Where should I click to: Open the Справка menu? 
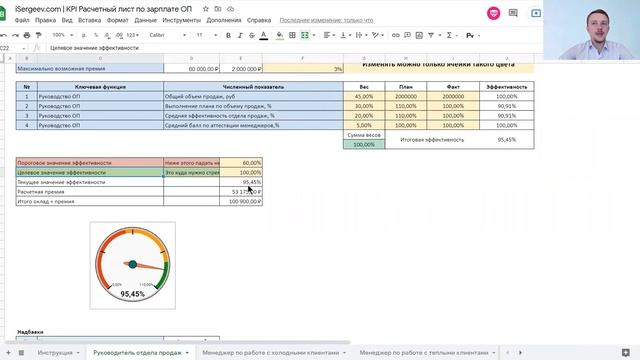[x=259, y=20]
